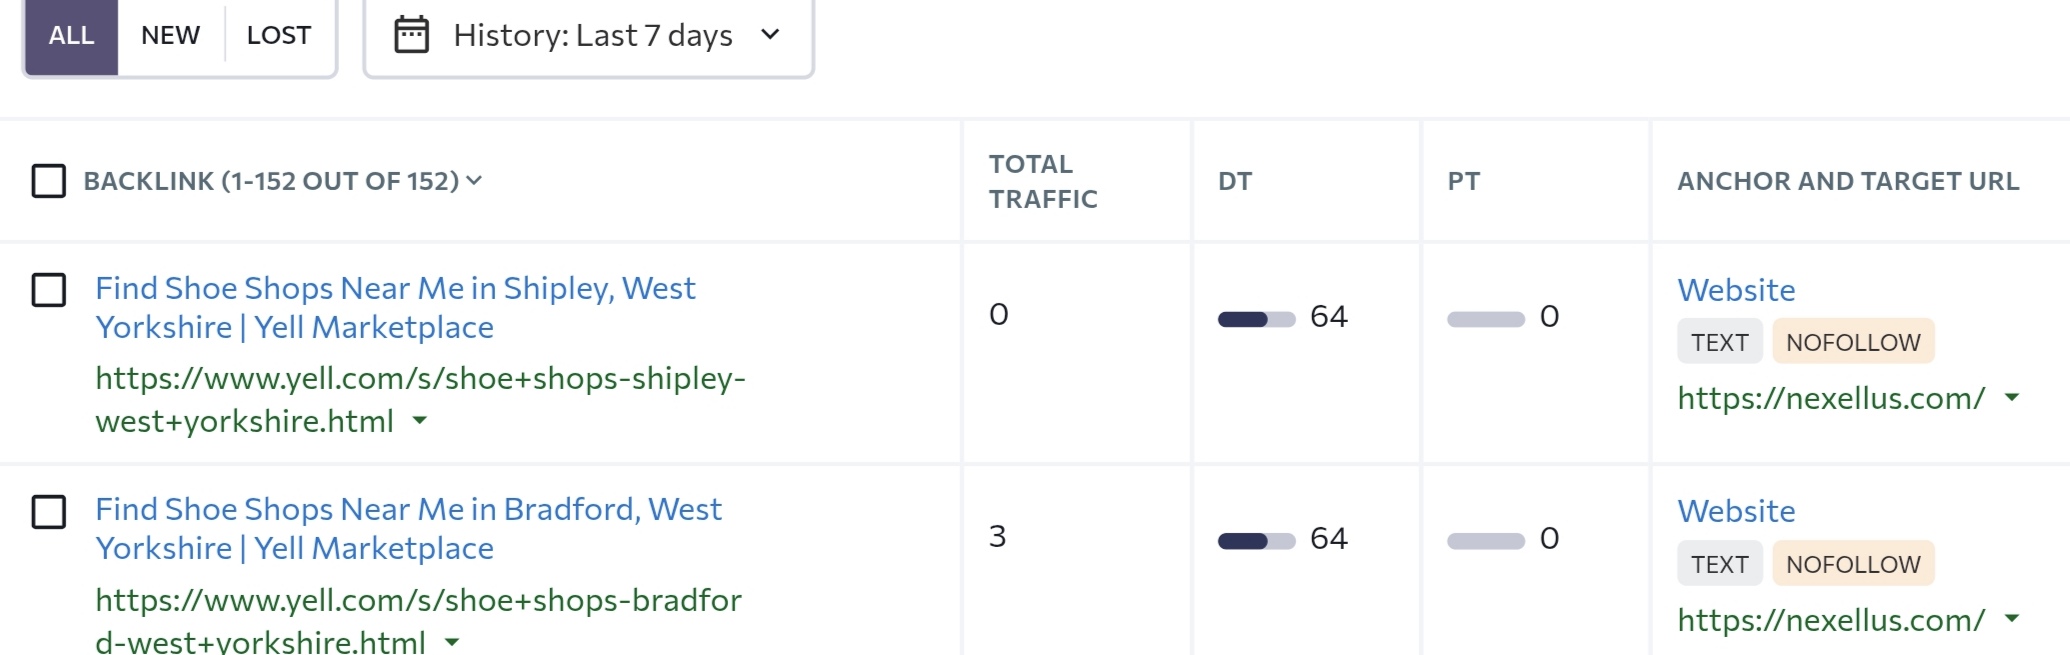Click the calendar icon in History filter
2070x655 pixels.
(411, 35)
